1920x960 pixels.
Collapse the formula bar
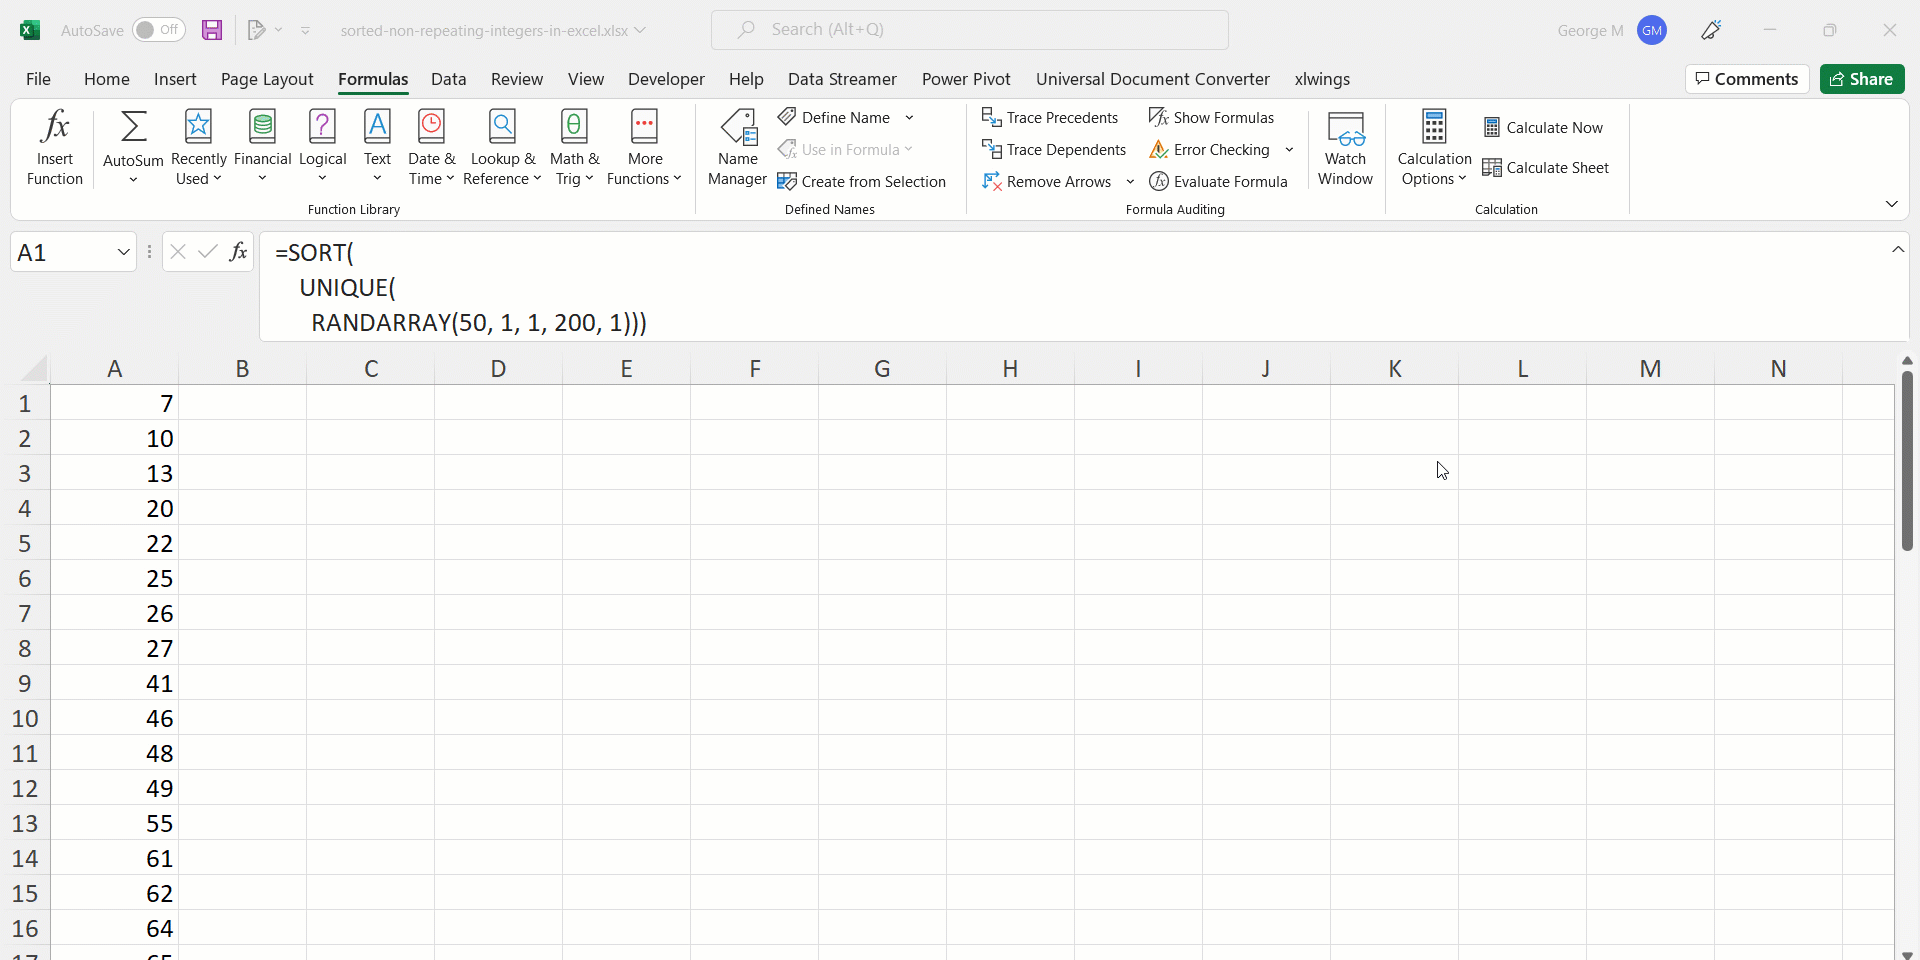(x=1897, y=249)
